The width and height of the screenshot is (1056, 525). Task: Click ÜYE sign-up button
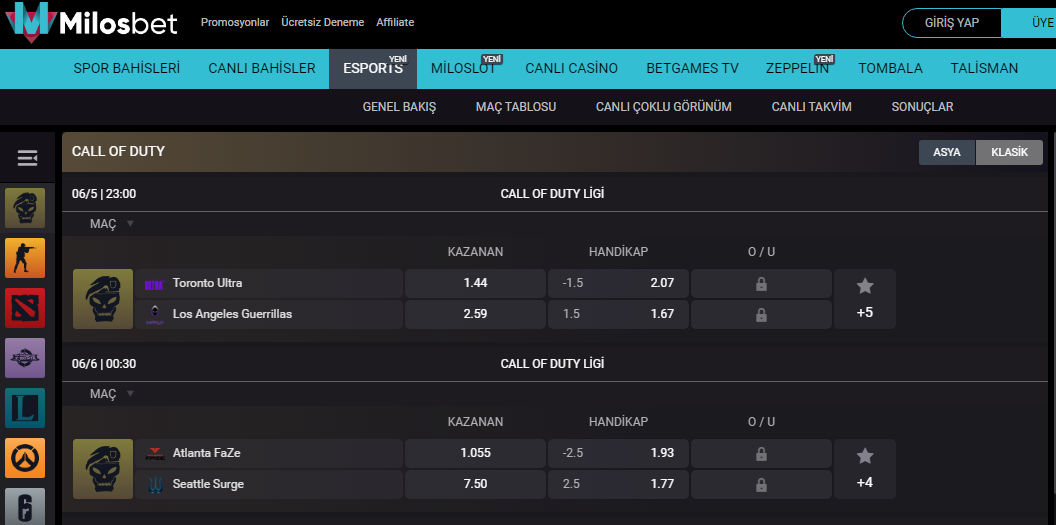[x=1029, y=23]
